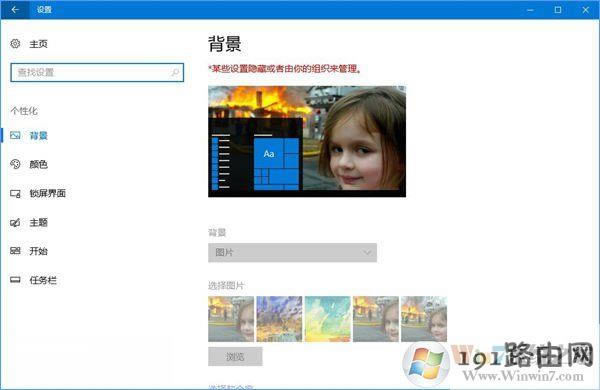Choose the fifth fire girl thumbnail
Screen dimensions: 600x390
[x=424, y=319]
